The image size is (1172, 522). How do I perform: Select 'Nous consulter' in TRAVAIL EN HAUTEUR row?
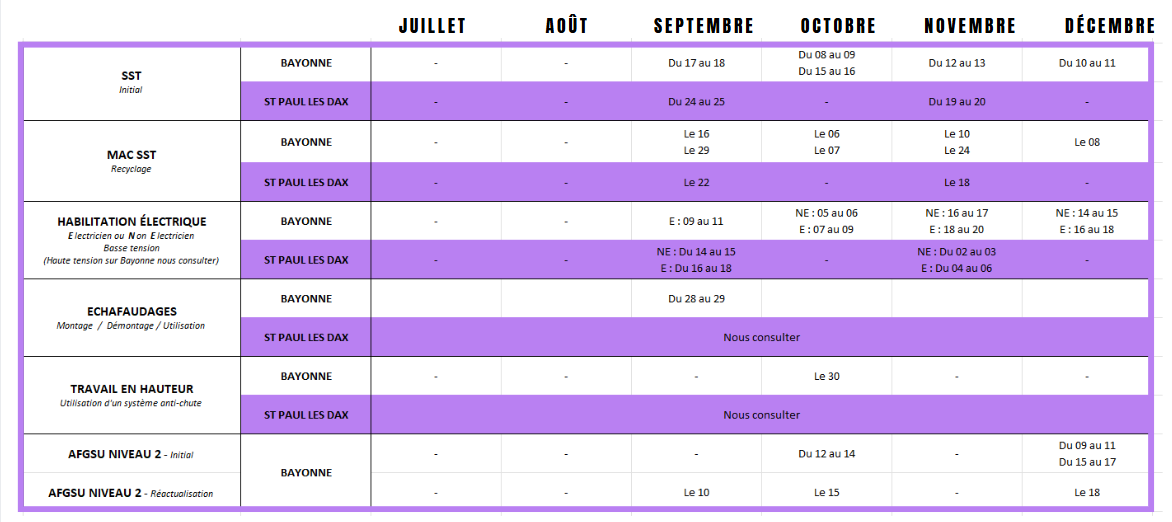click(x=762, y=415)
